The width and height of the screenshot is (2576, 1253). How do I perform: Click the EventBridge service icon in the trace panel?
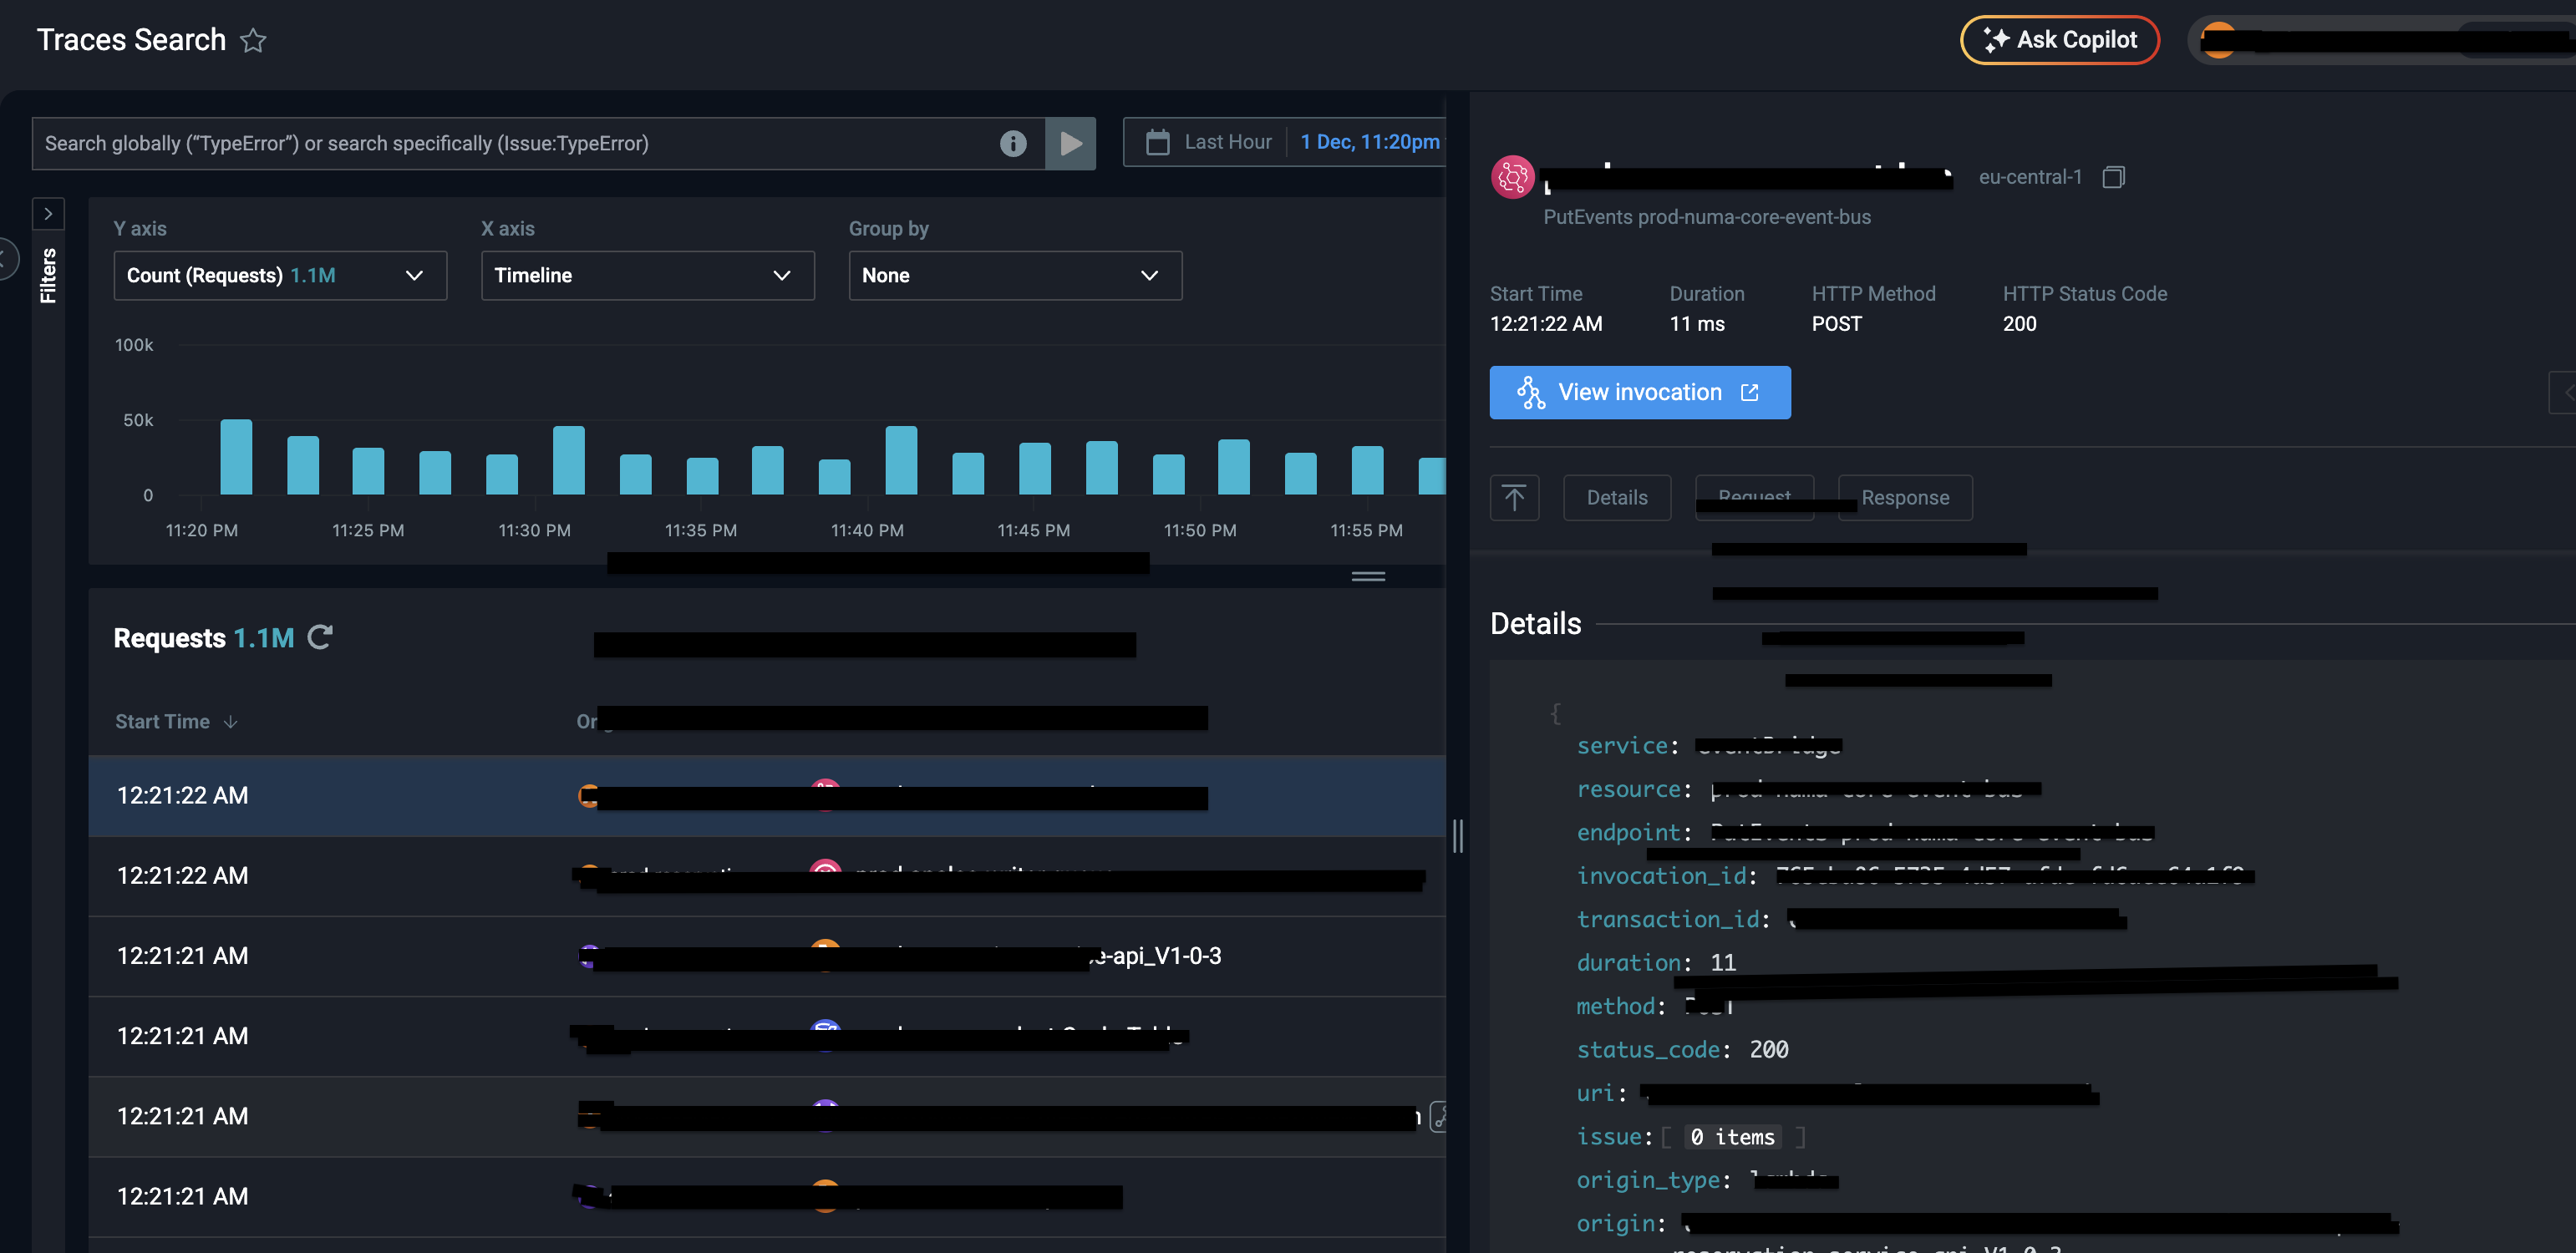[x=1513, y=176]
